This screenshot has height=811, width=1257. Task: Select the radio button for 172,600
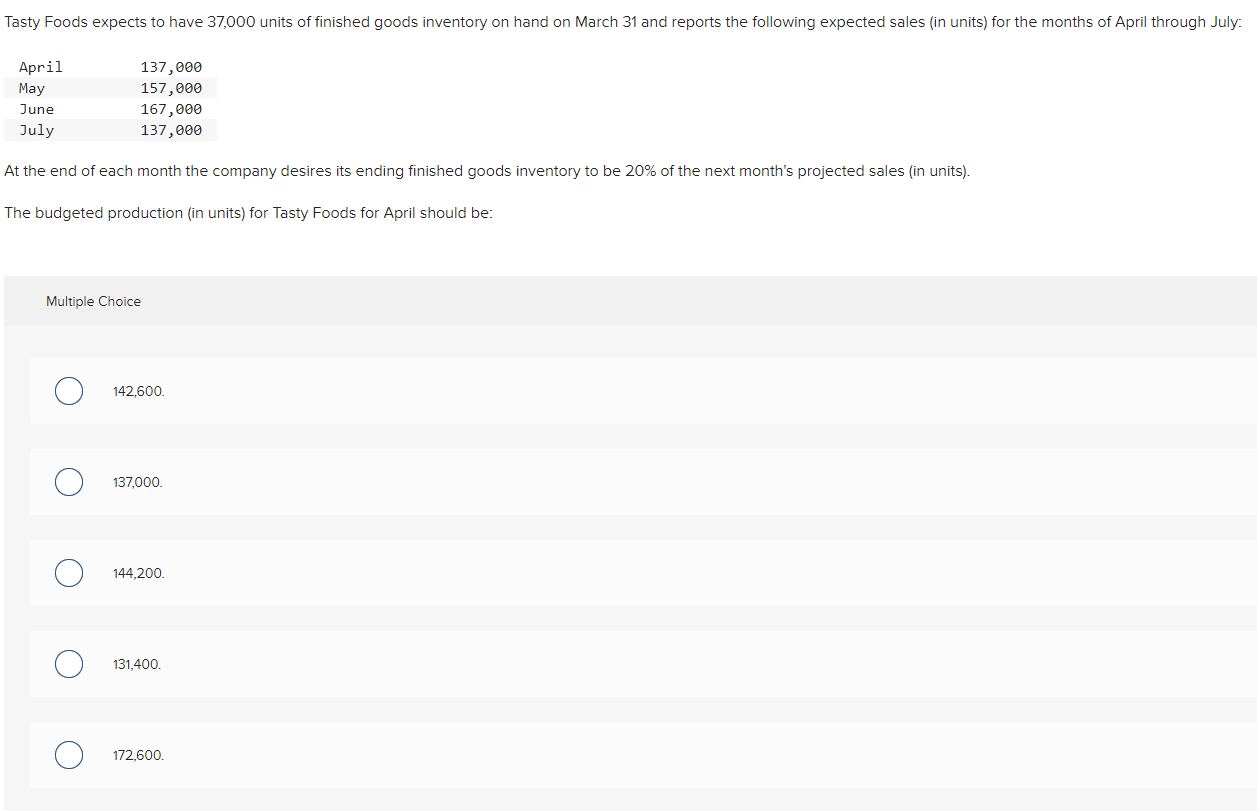(69, 755)
